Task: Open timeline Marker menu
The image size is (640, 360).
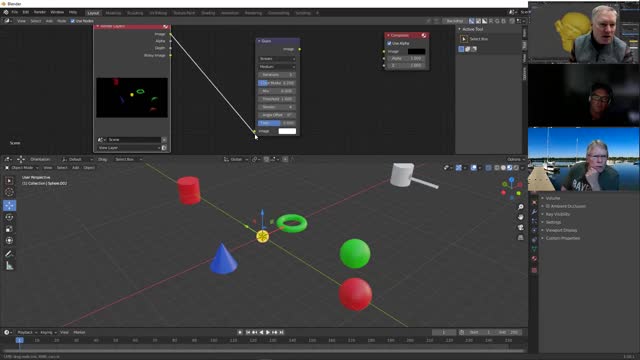Action: pyautogui.click(x=79, y=333)
